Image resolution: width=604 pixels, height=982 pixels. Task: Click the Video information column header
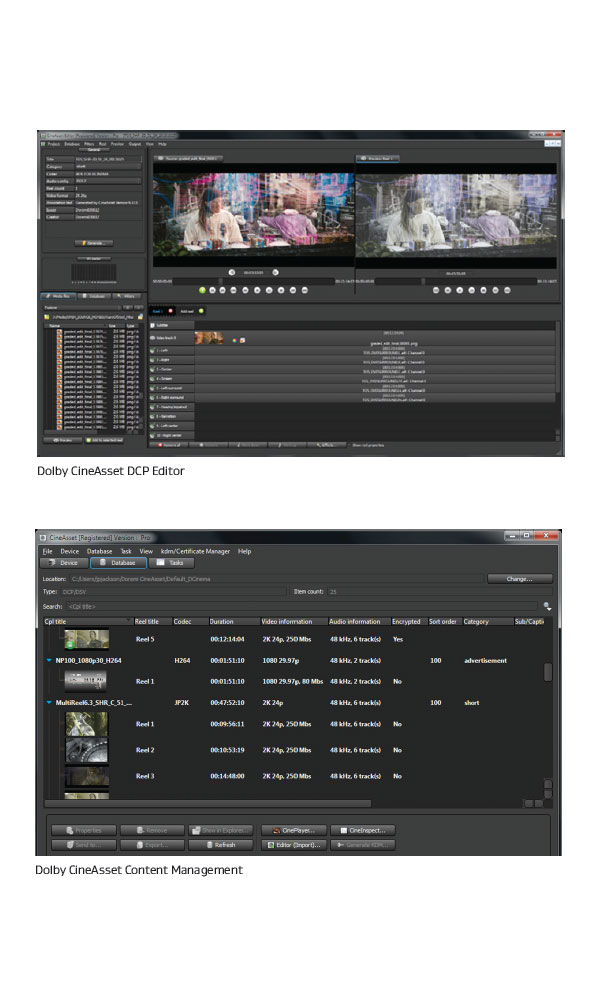click(x=293, y=622)
